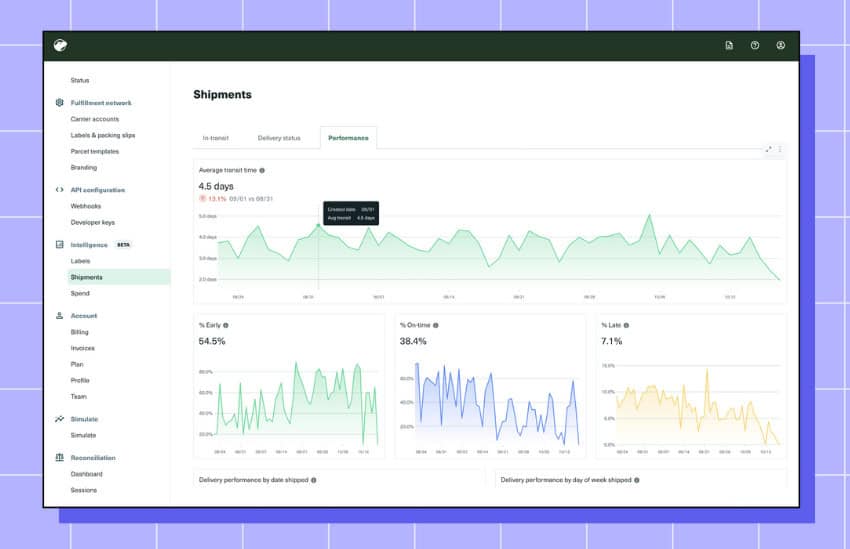Open the documentation icon in header
This screenshot has height=549, width=850.
pos(729,46)
